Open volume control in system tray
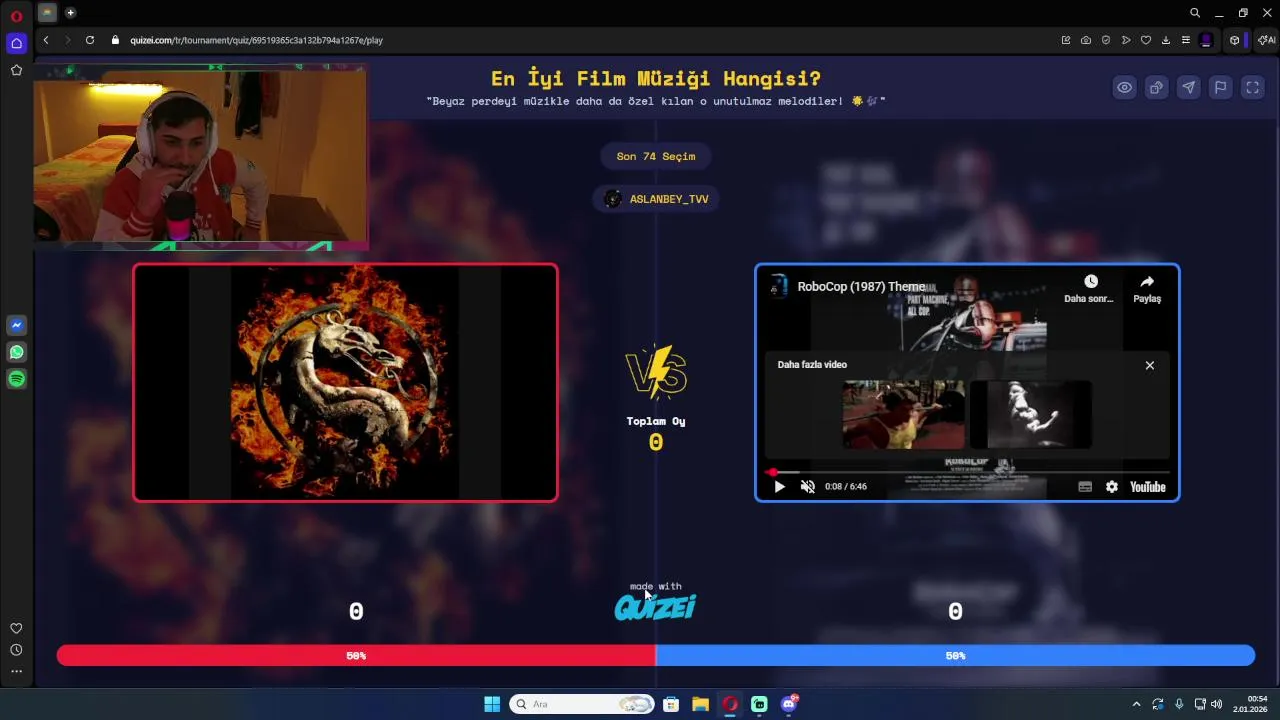1280x720 pixels. coord(1216,704)
